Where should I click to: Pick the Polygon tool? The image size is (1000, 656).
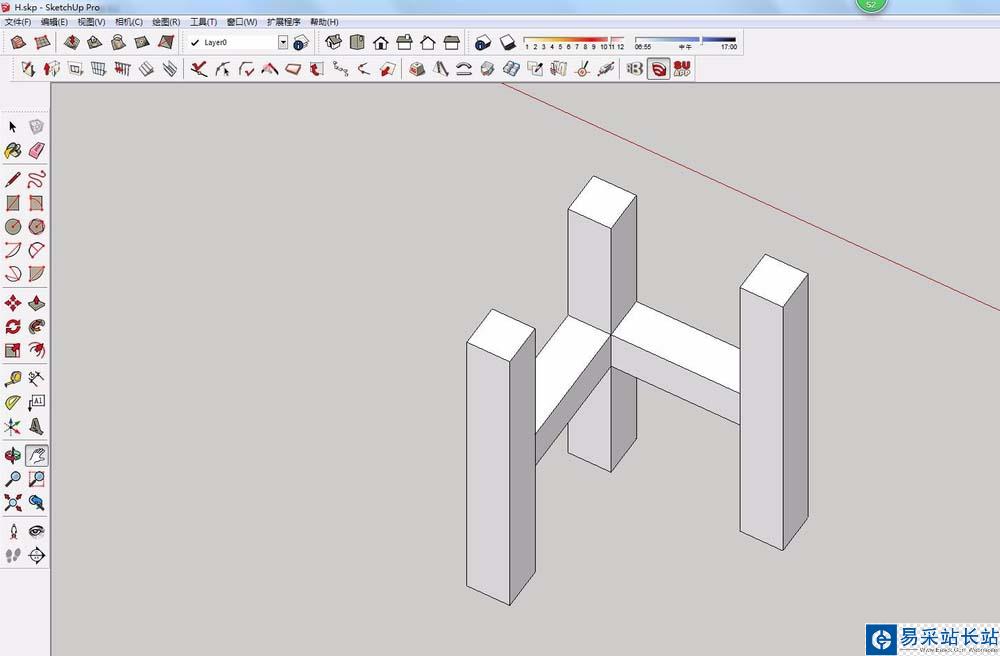pos(36,226)
